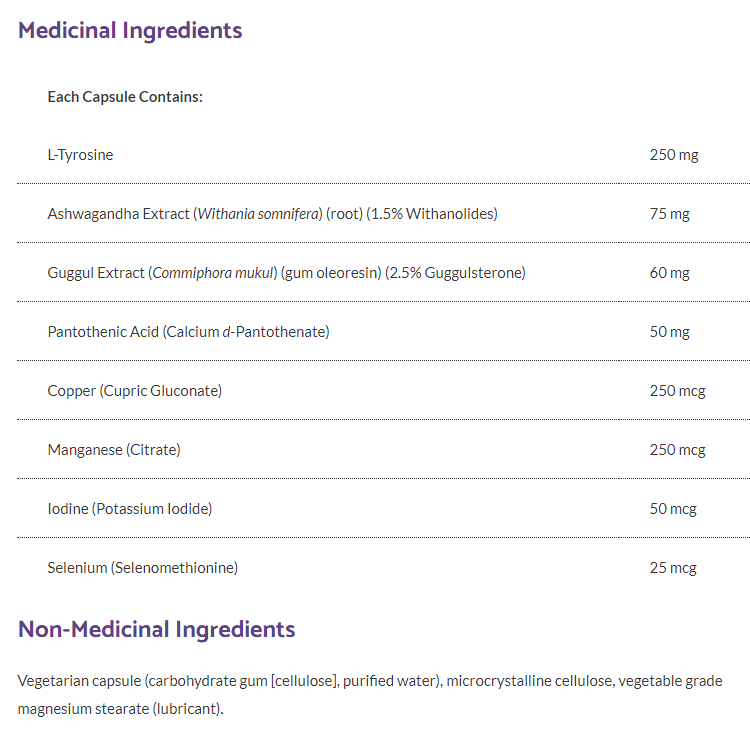Viewport: 750px width, 737px height.
Task: Click the 'Each Capsule Contains:' label
Action: 125,97
